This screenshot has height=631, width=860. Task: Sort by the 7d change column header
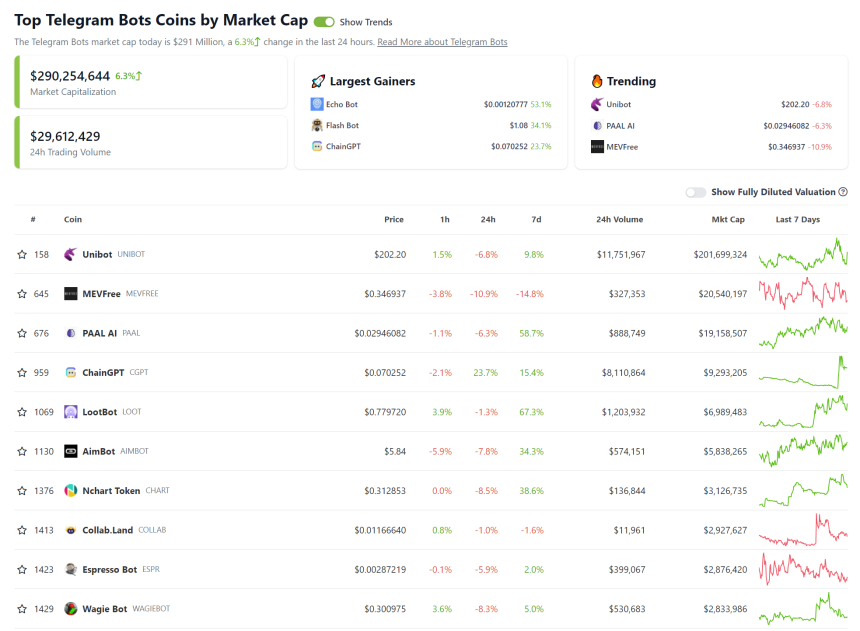click(536, 219)
